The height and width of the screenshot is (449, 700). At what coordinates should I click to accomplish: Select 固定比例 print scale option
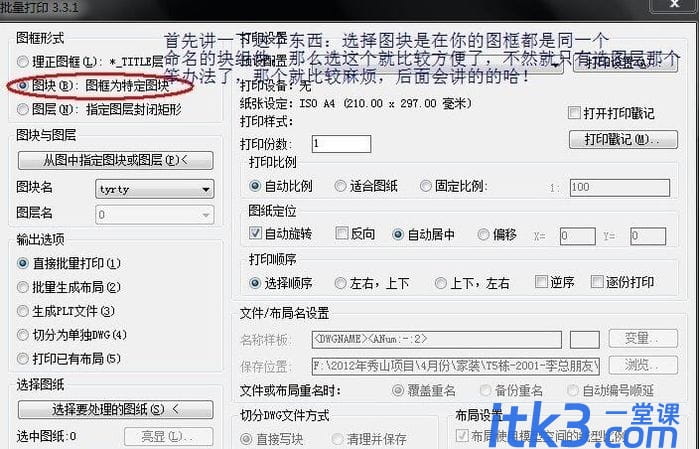coord(425,186)
